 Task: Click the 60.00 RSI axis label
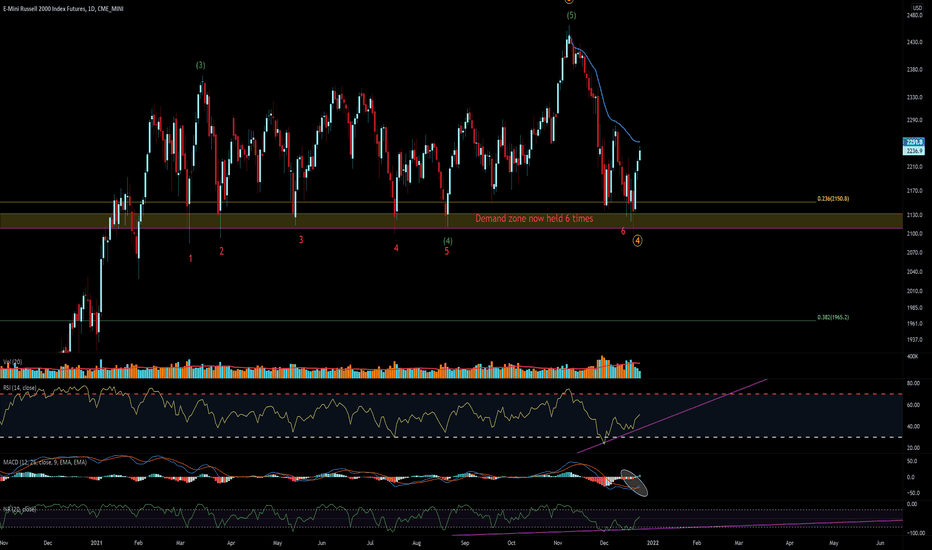click(x=914, y=405)
